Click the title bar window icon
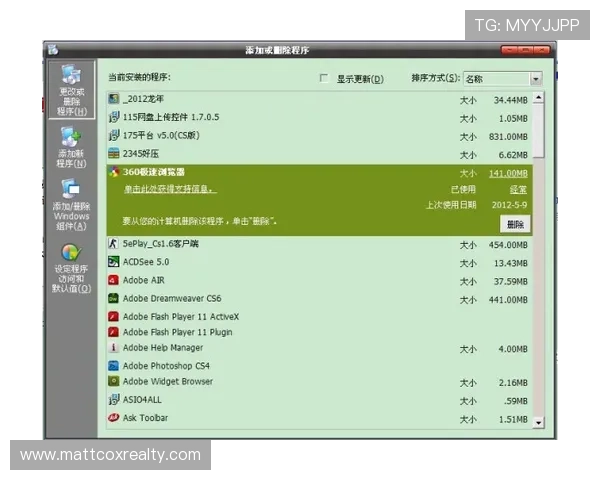600x480 pixels. tap(53, 50)
